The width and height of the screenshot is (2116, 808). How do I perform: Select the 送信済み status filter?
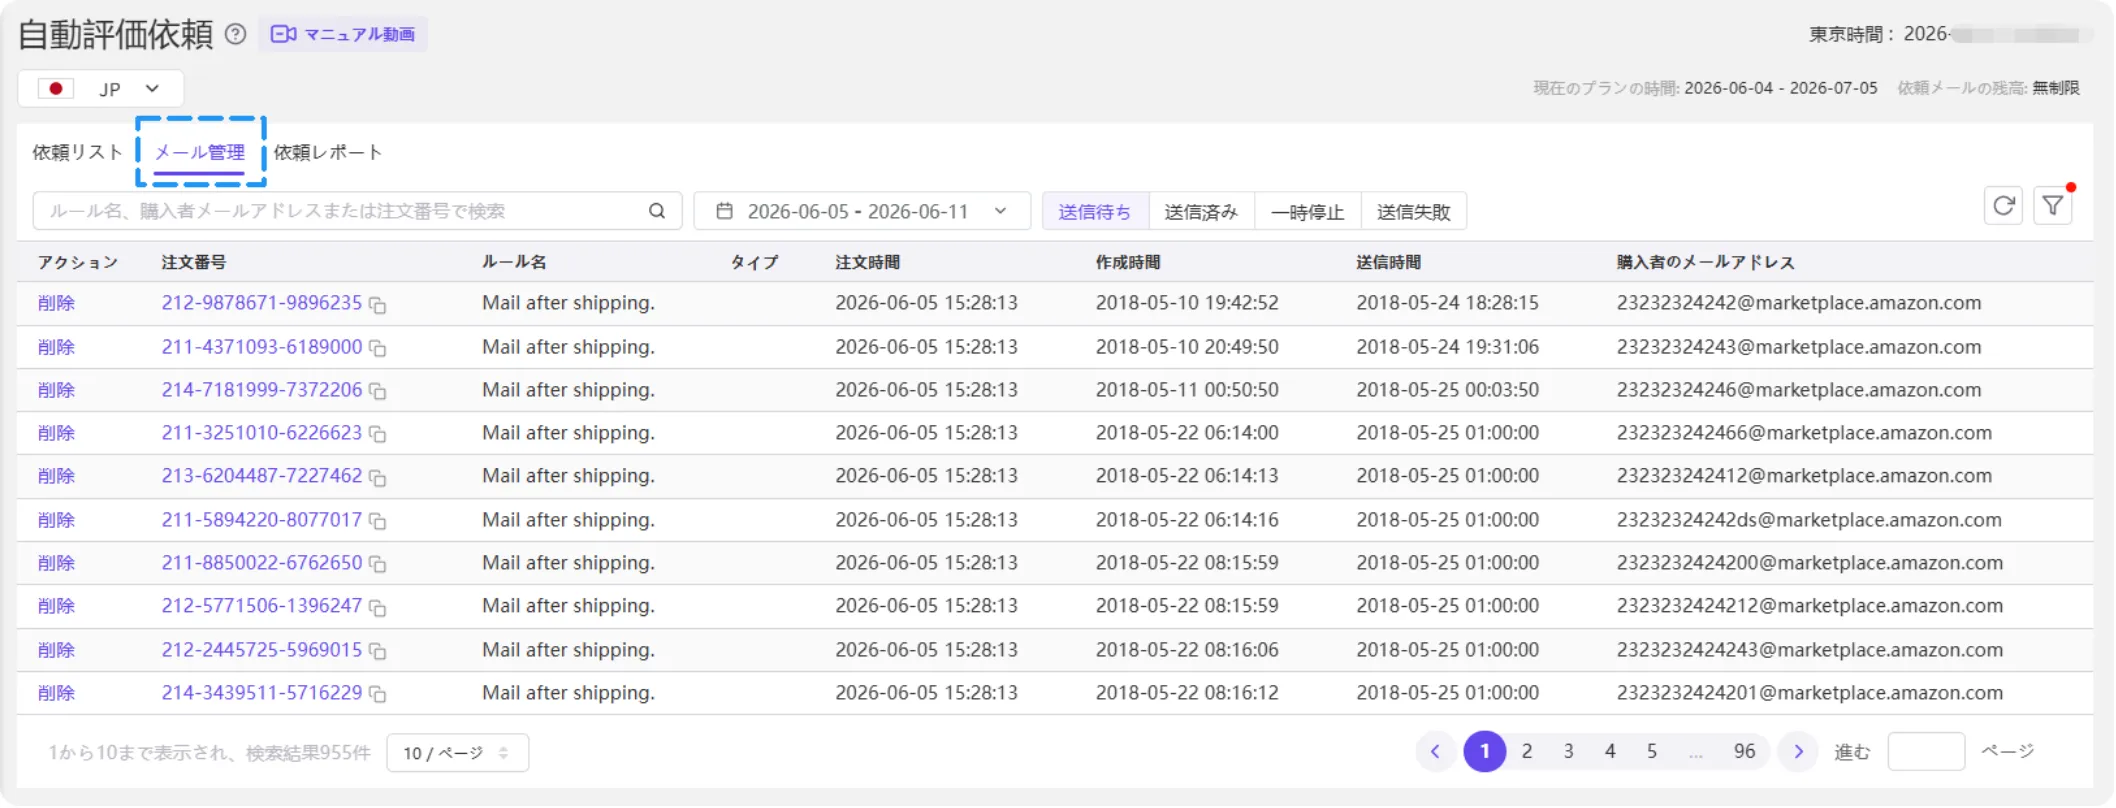point(1201,212)
